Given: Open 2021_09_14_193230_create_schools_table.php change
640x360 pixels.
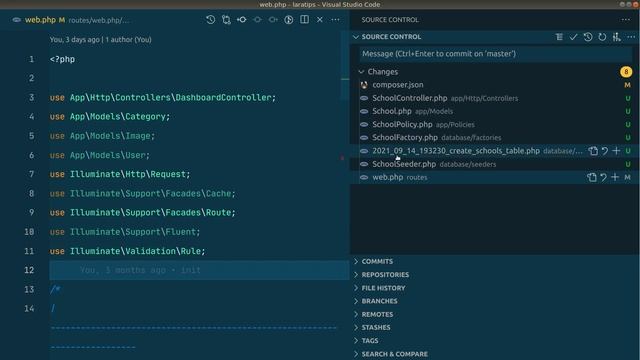Looking at the screenshot, I should (x=456, y=151).
